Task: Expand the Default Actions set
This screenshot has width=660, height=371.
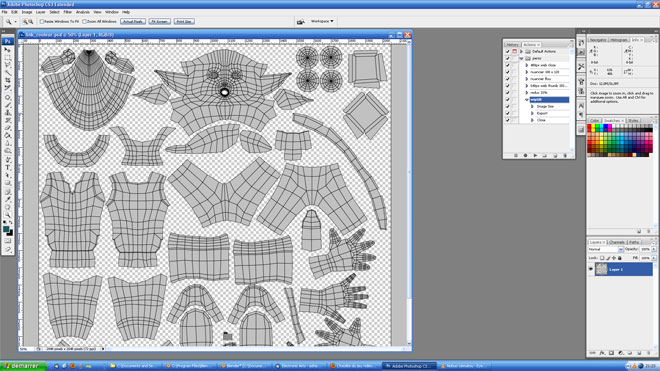Action: coord(522,51)
